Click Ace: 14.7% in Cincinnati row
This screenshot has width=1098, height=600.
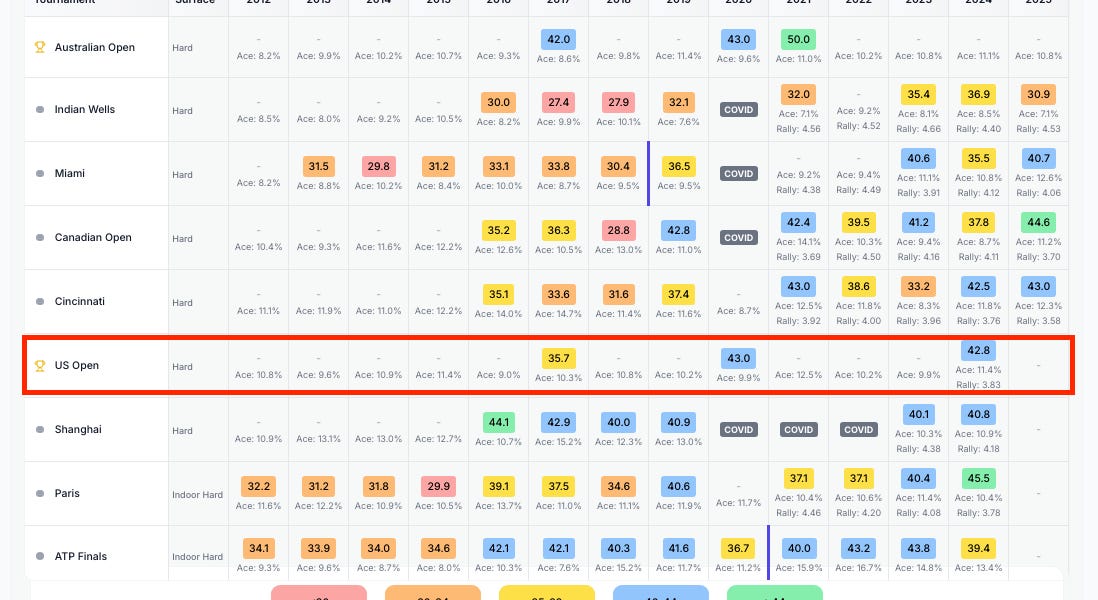pos(558,314)
